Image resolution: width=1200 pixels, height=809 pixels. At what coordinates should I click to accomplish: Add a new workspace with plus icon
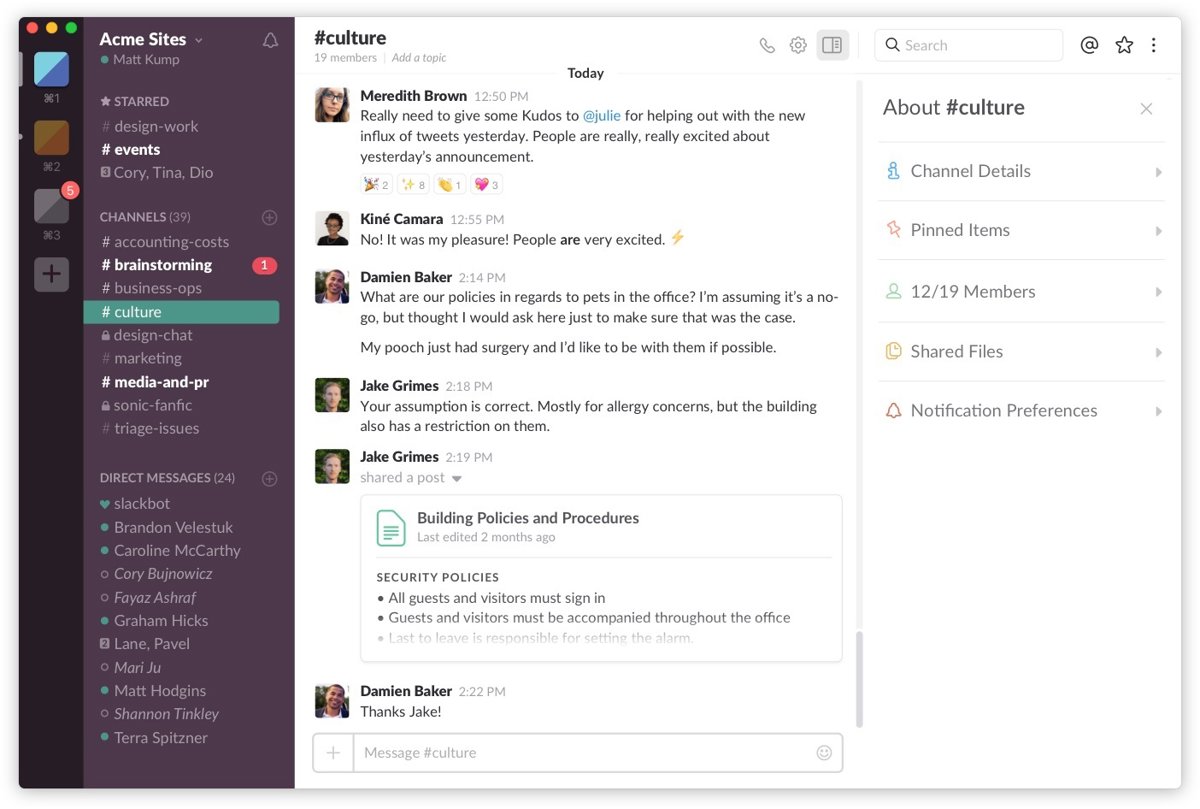pyautogui.click(x=51, y=274)
